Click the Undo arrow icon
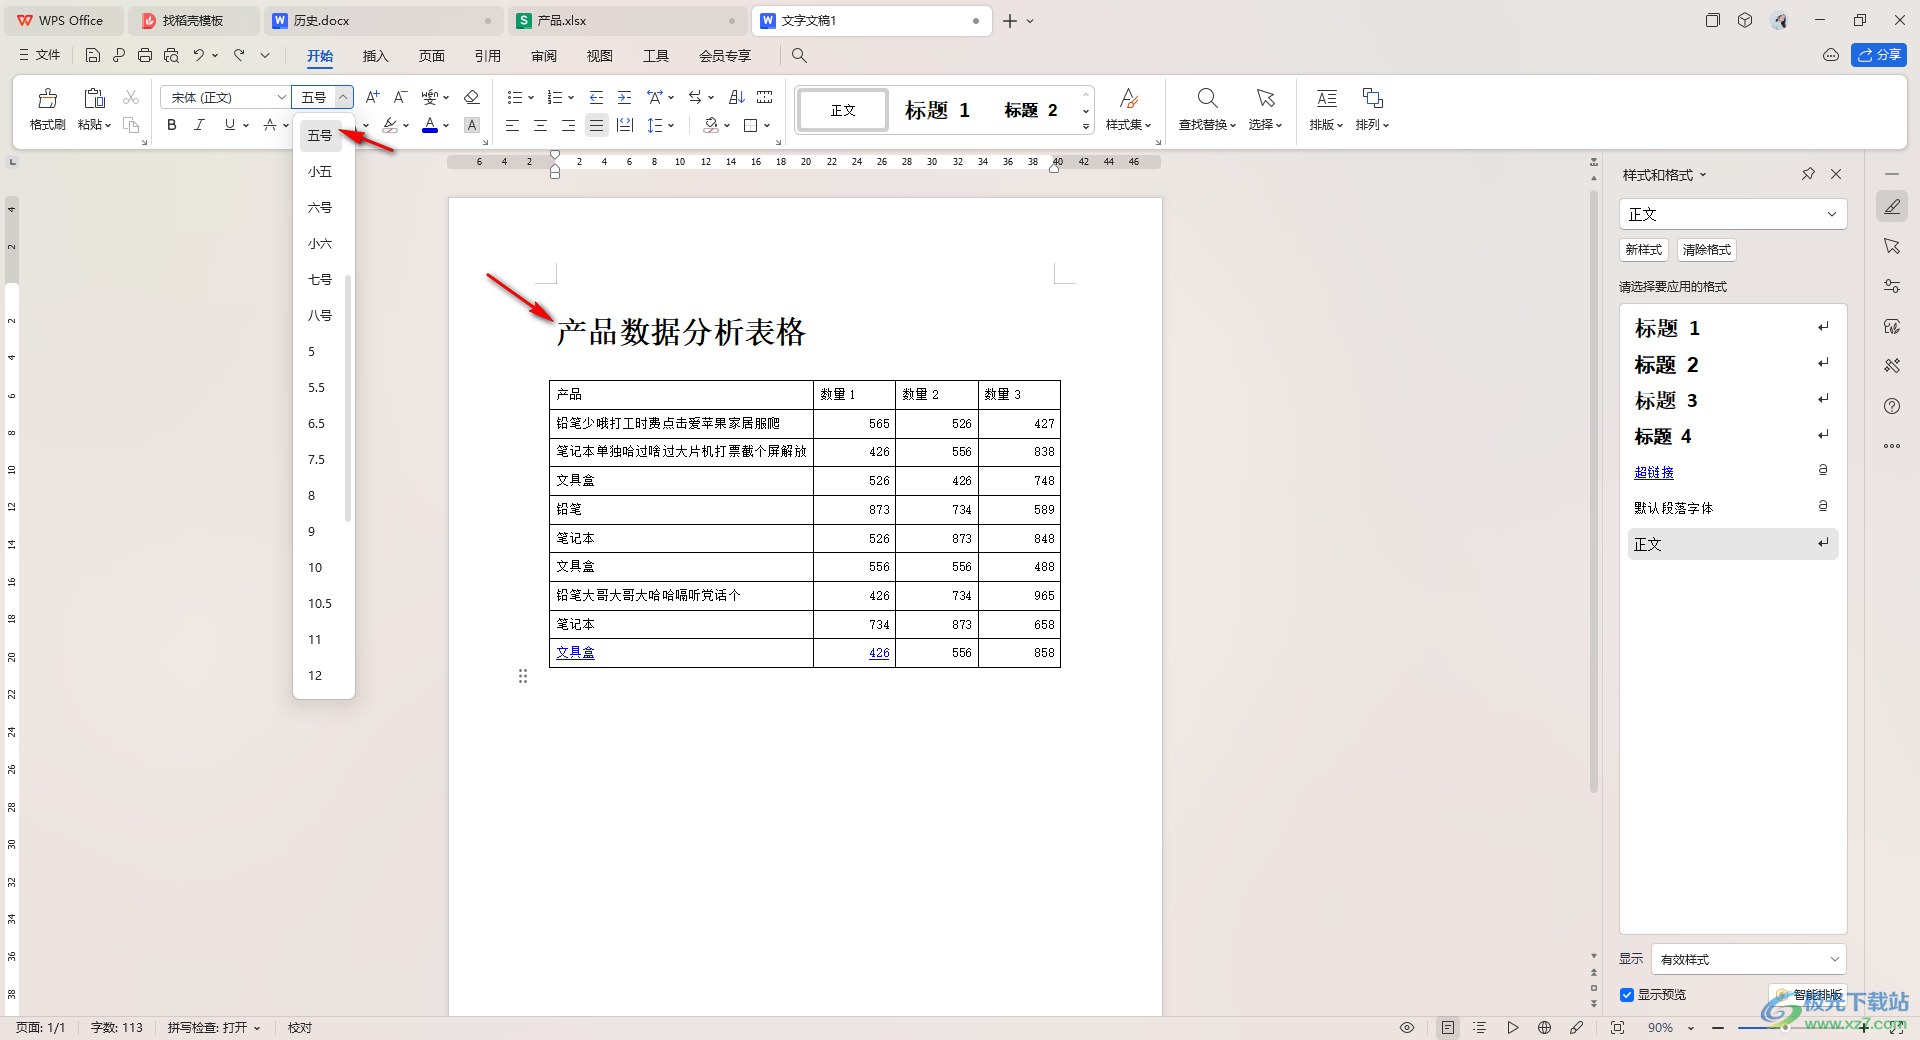This screenshot has height=1040, width=1920. [x=199, y=55]
